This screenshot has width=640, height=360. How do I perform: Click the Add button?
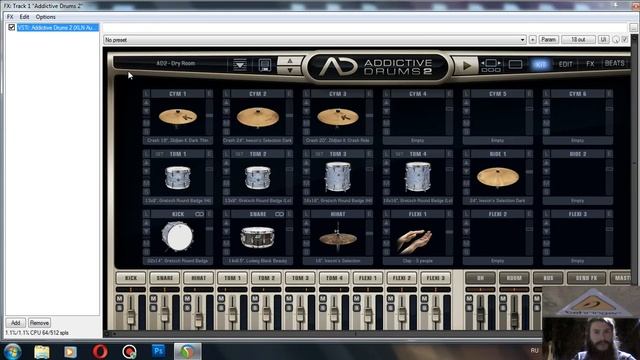pyautogui.click(x=16, y=323)
